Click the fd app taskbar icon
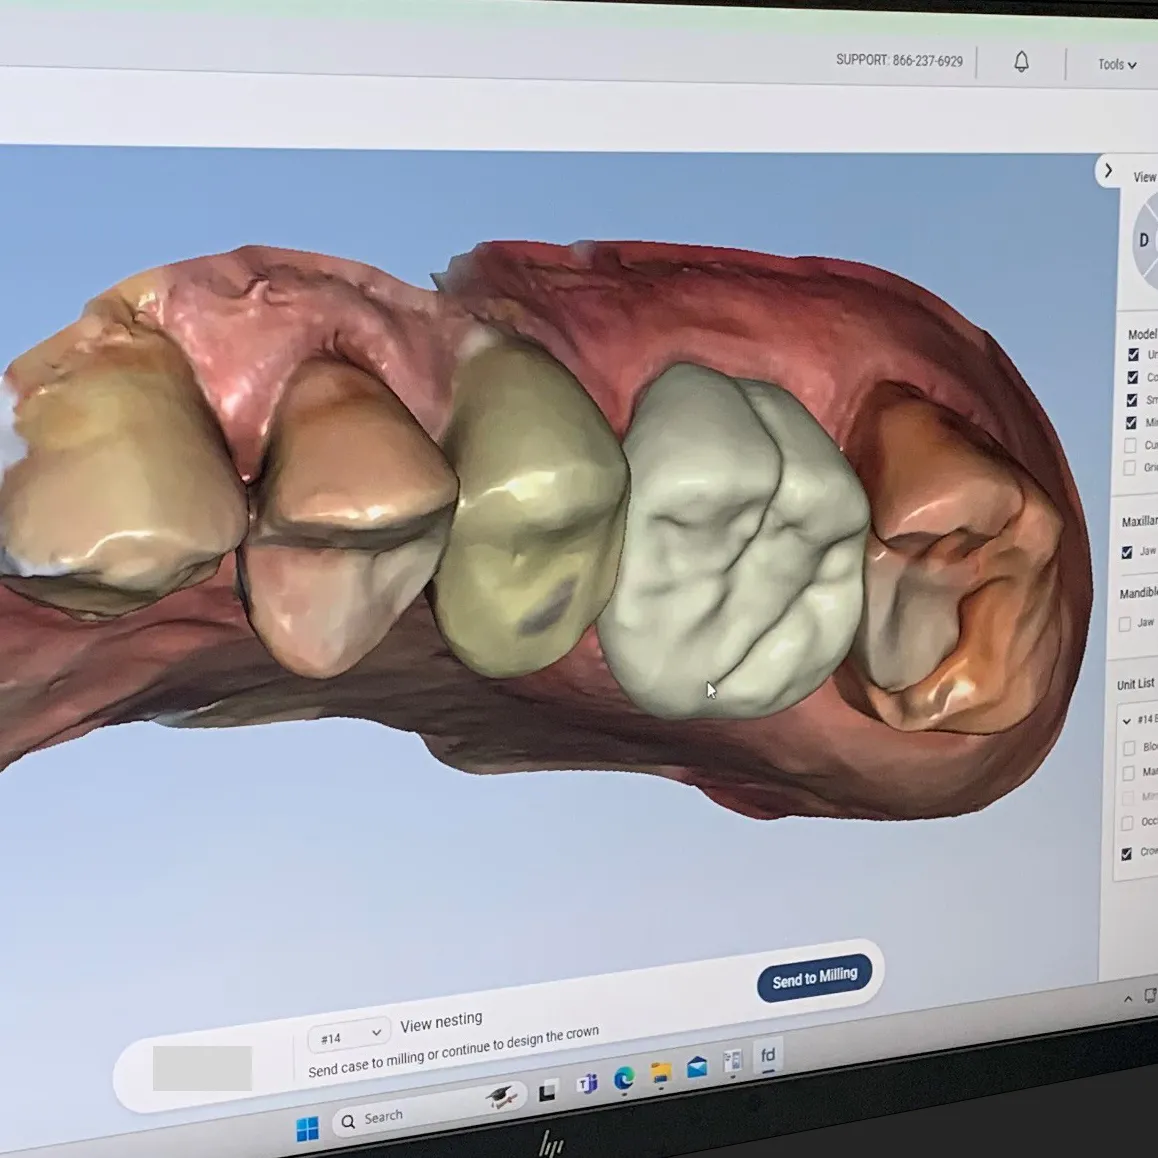 (x=768, y=1056)
